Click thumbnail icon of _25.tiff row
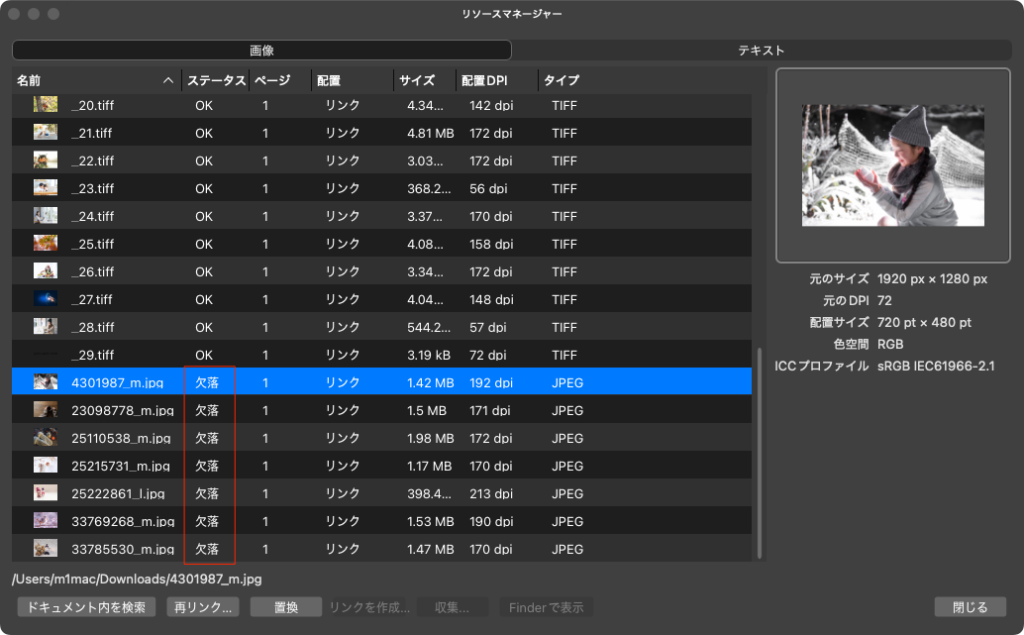The width and height of the screenshot is (1024, 635). point(45,243)
